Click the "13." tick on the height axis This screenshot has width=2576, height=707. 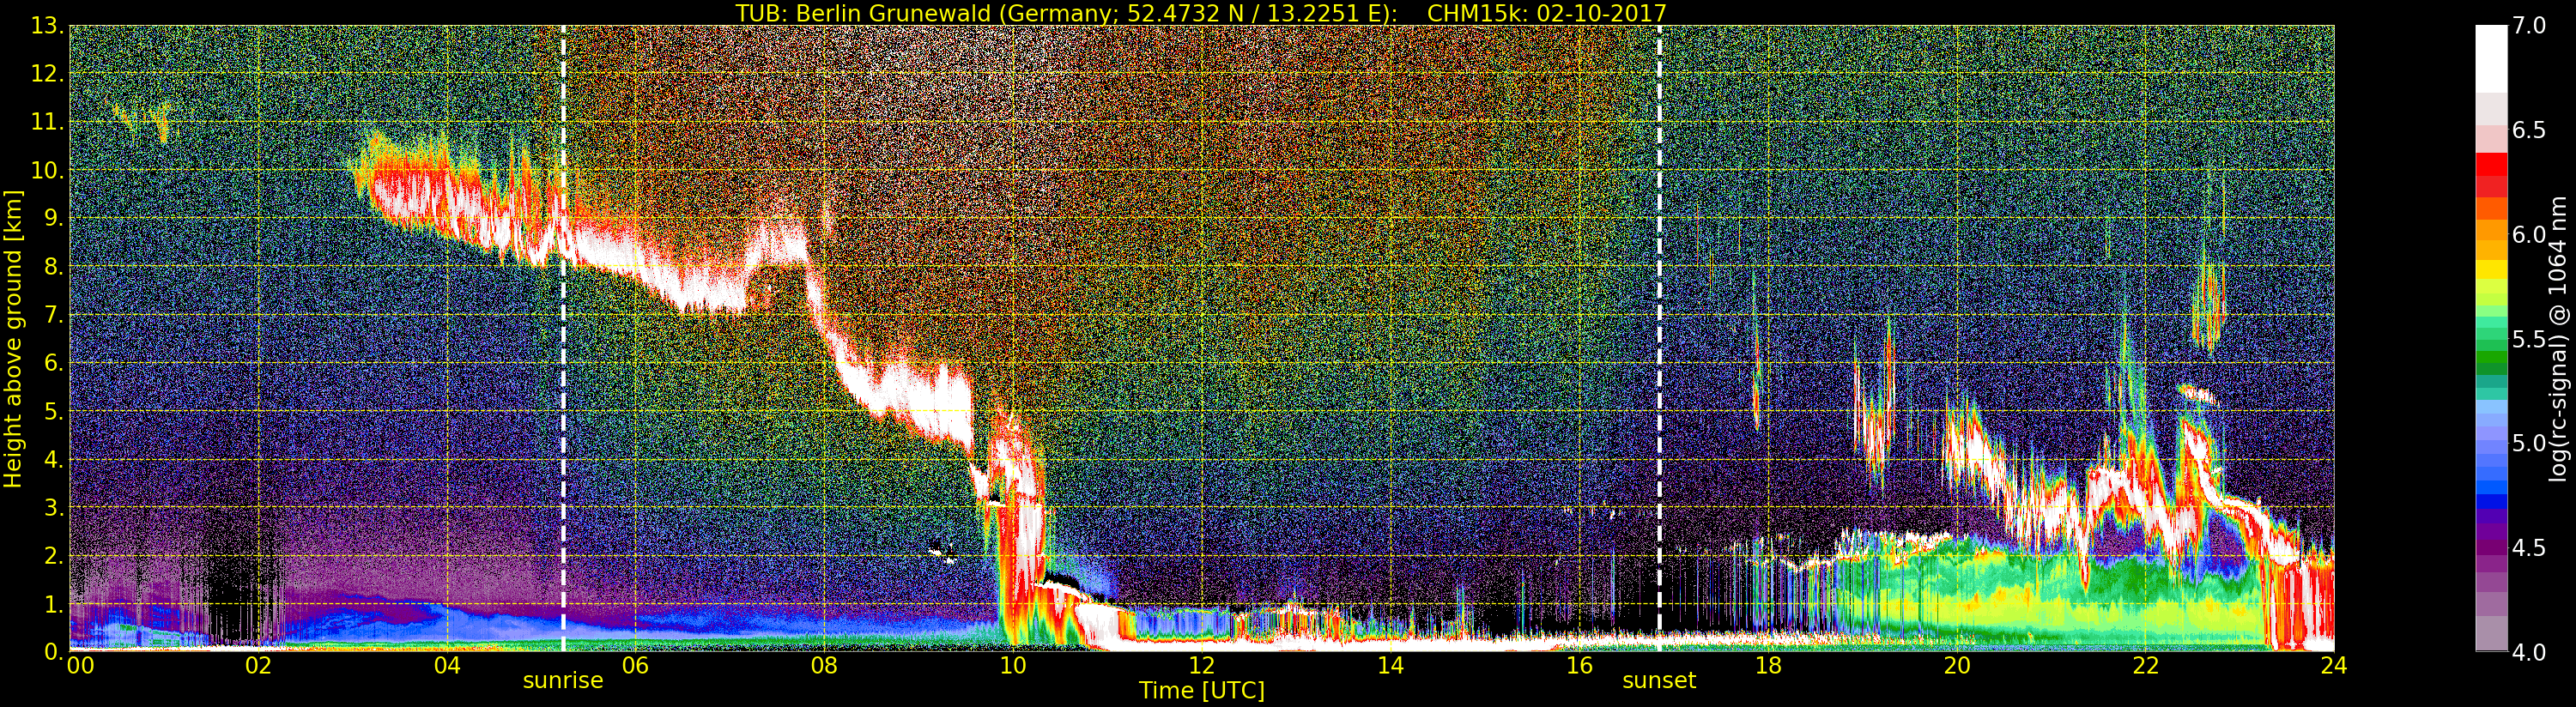click(47, 26)
